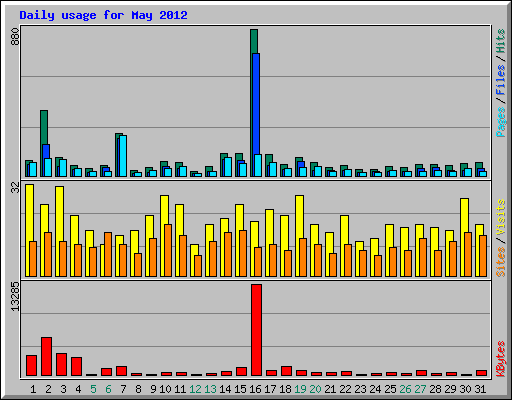Click the blue Files bar for day 16

coord(256,104)
